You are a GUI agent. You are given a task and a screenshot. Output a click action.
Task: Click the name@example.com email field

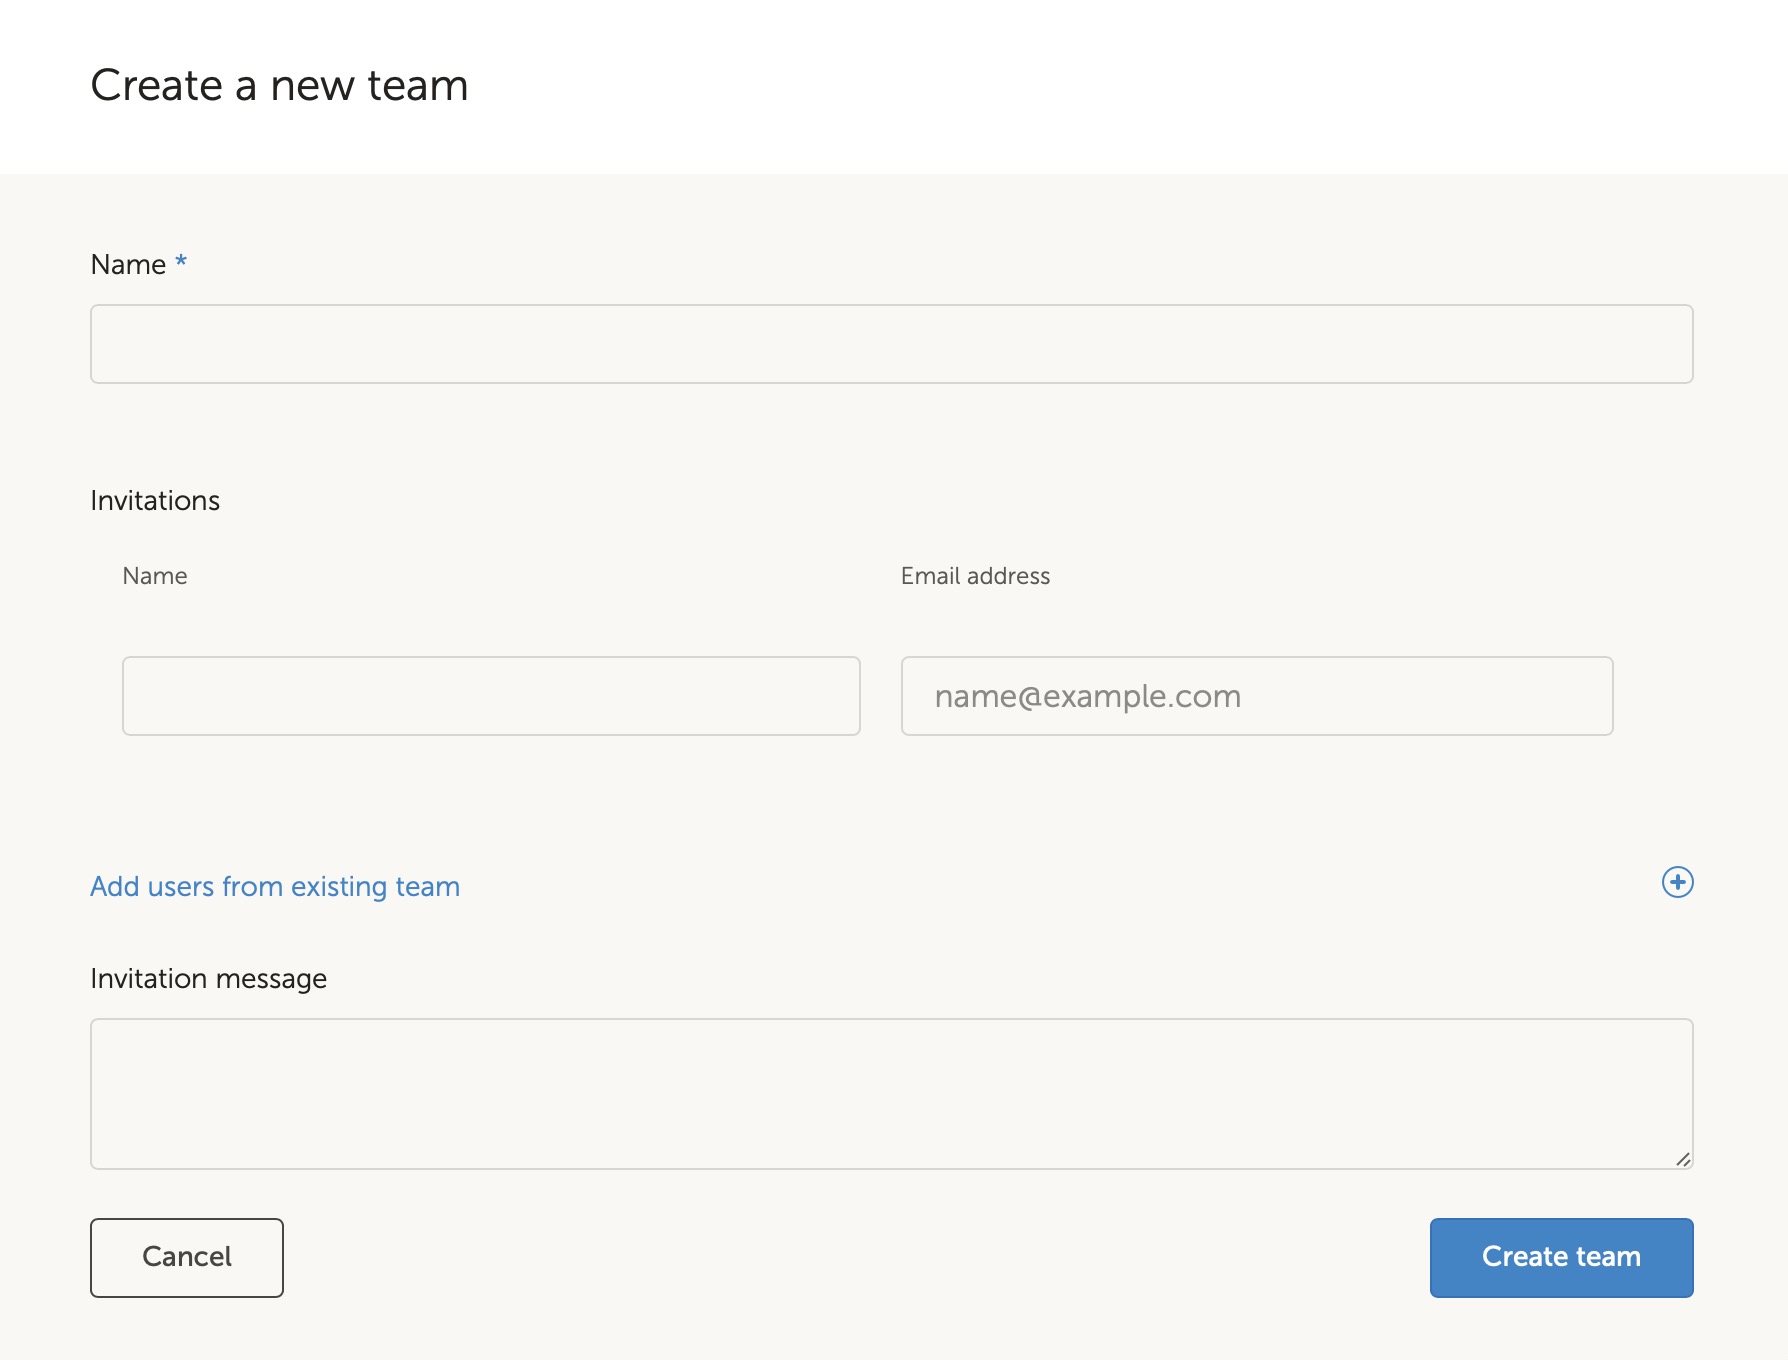(1256, 696)
